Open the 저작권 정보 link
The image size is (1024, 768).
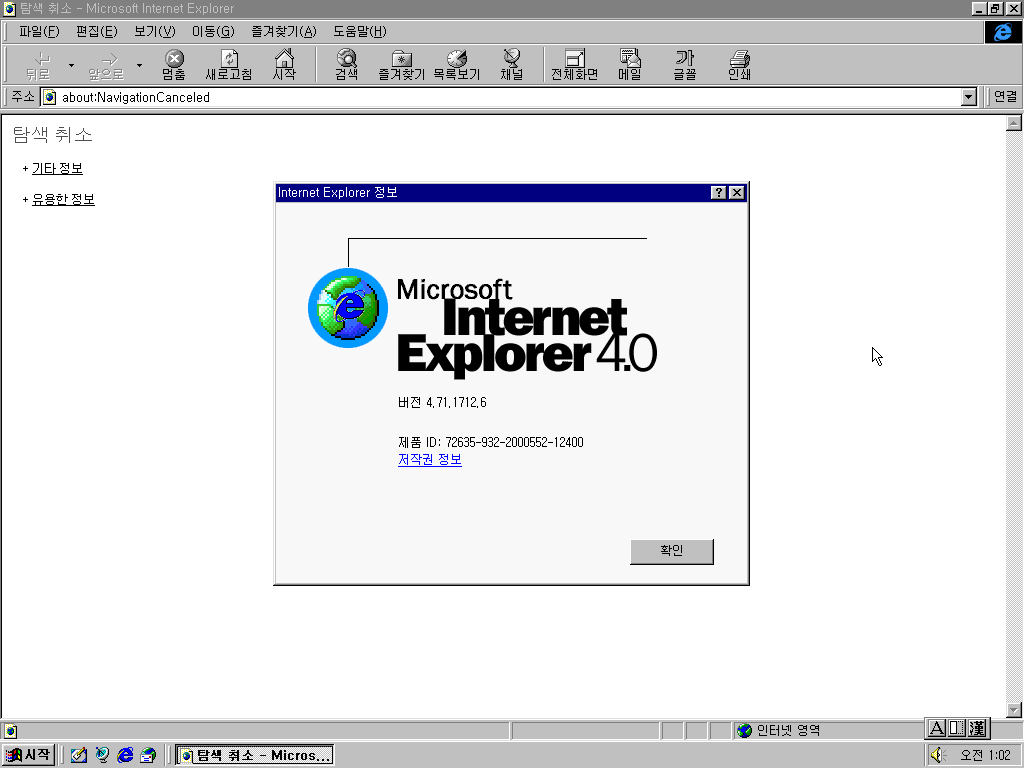(x=430, y=460)
